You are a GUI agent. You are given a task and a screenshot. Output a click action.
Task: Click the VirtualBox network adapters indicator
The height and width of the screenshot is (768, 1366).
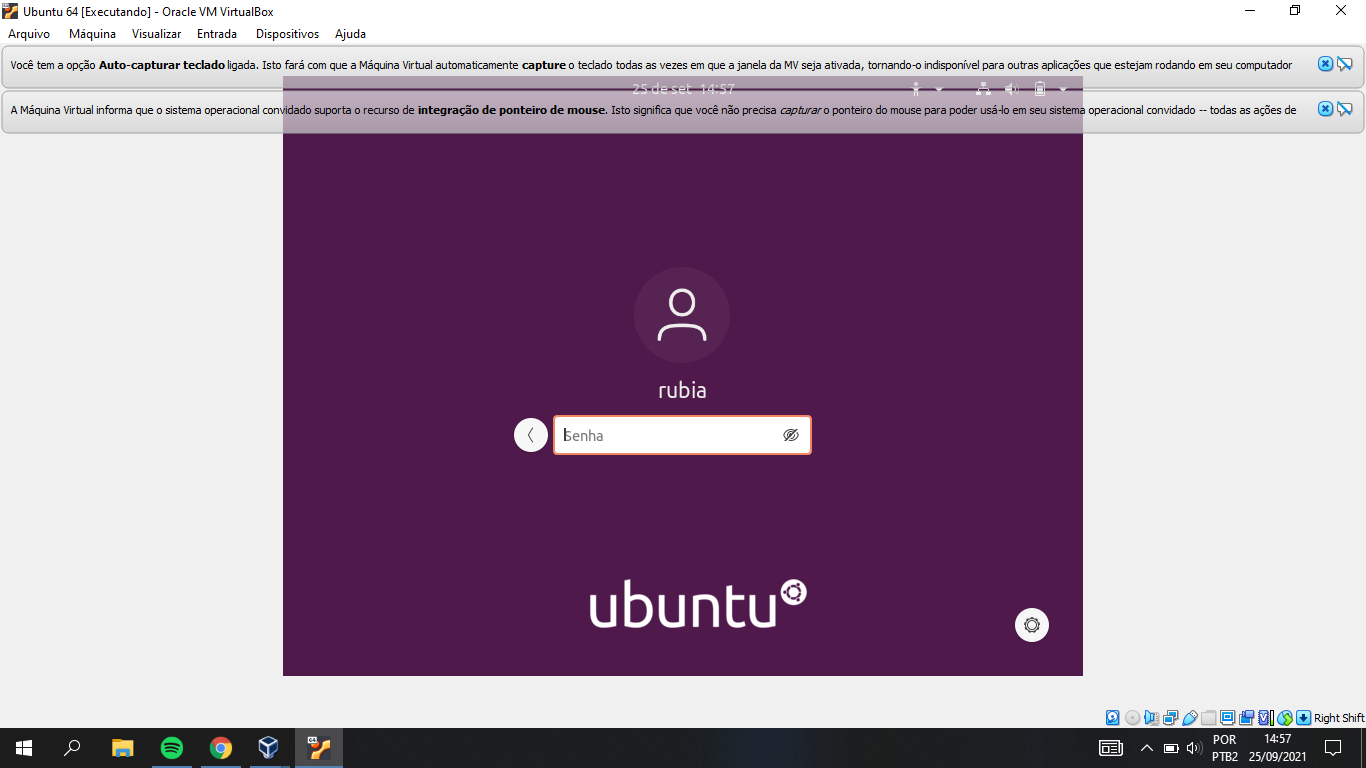coord(1170,717)
